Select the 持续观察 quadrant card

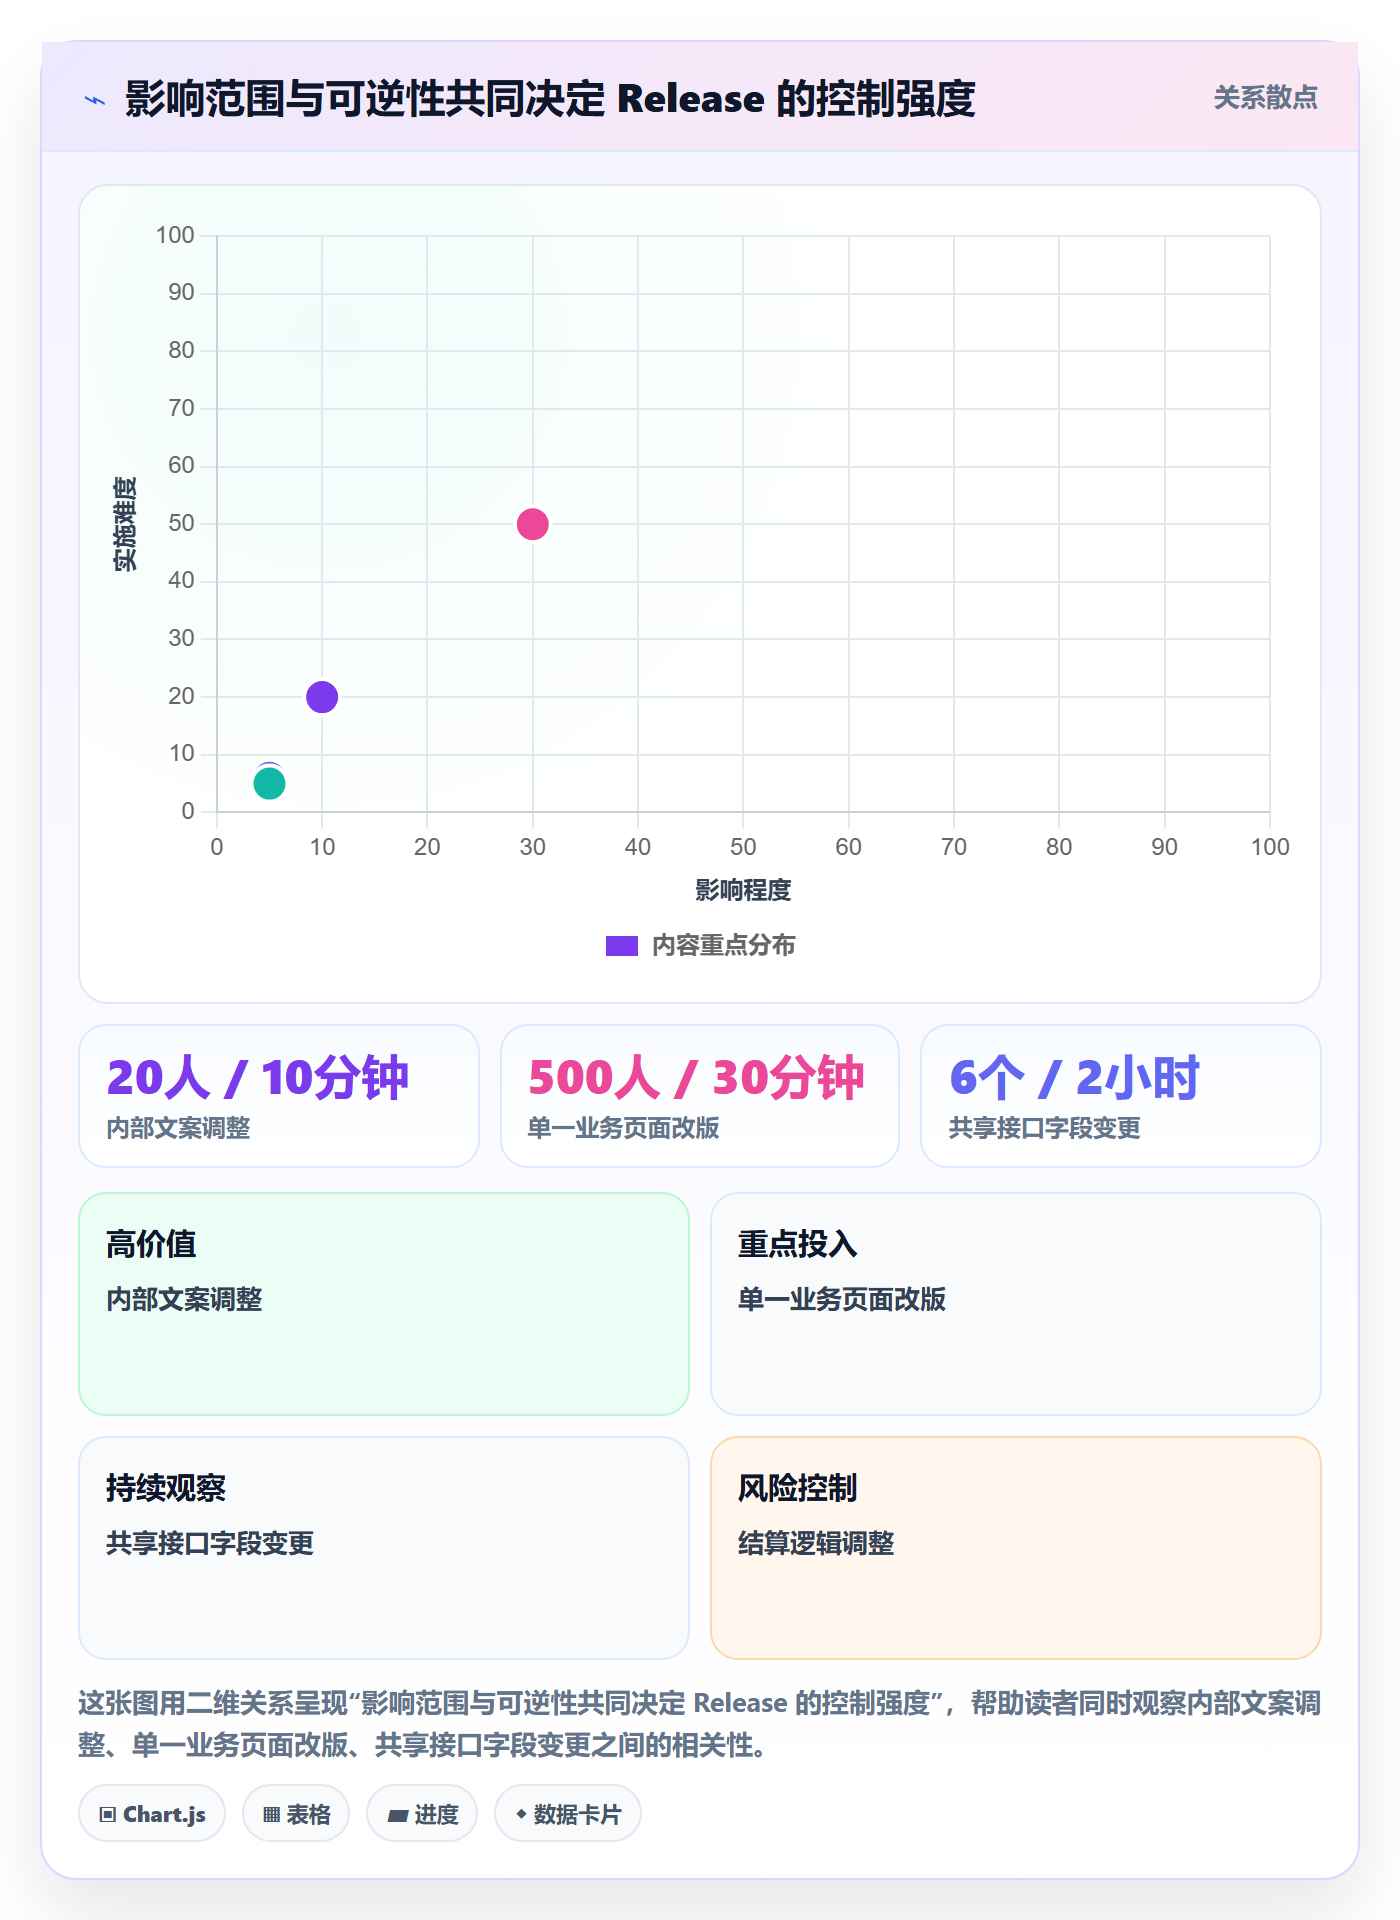tap(384, 1548)
